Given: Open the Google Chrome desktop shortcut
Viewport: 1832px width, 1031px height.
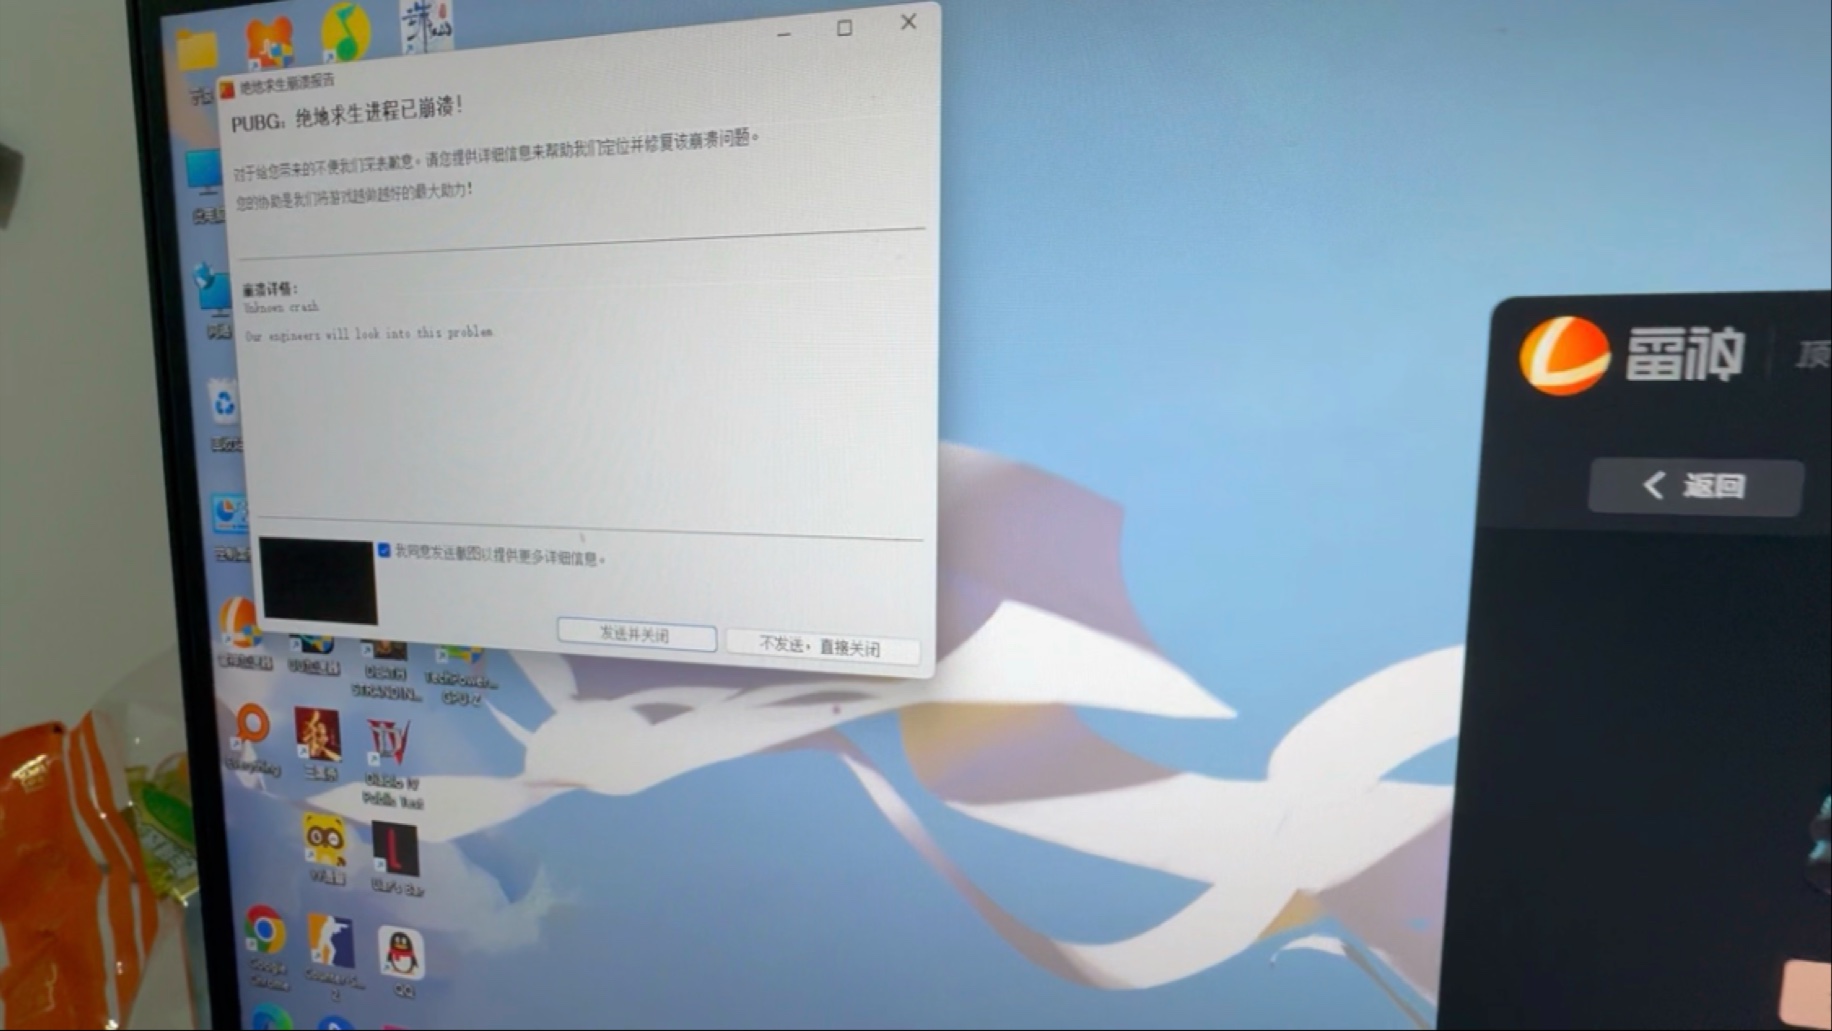Looking at the screenshot, I should pos(266,946).
